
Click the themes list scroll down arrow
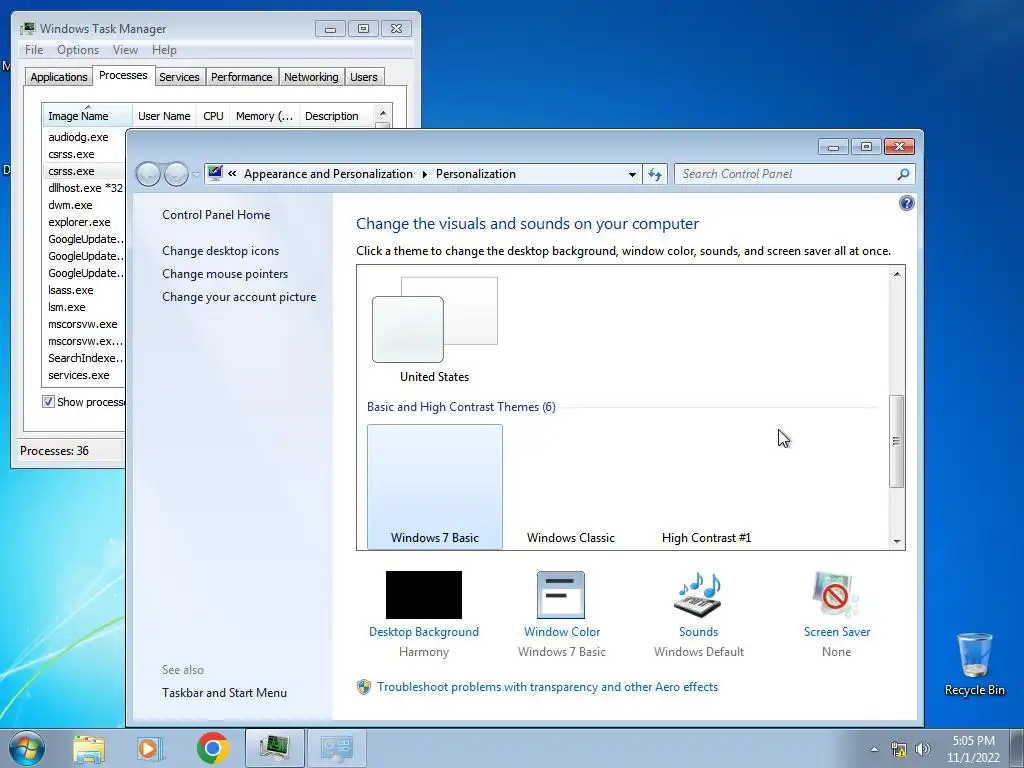point(897,541)
